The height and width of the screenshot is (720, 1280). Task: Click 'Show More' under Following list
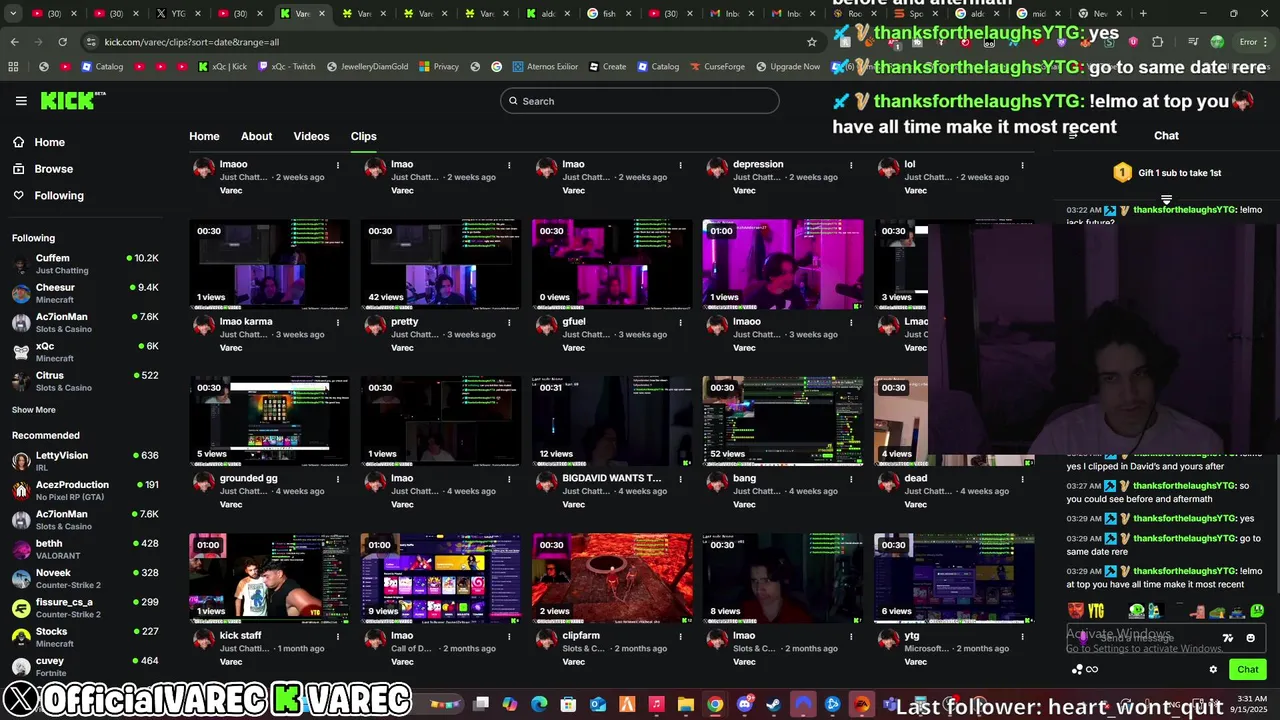point(34,410)
